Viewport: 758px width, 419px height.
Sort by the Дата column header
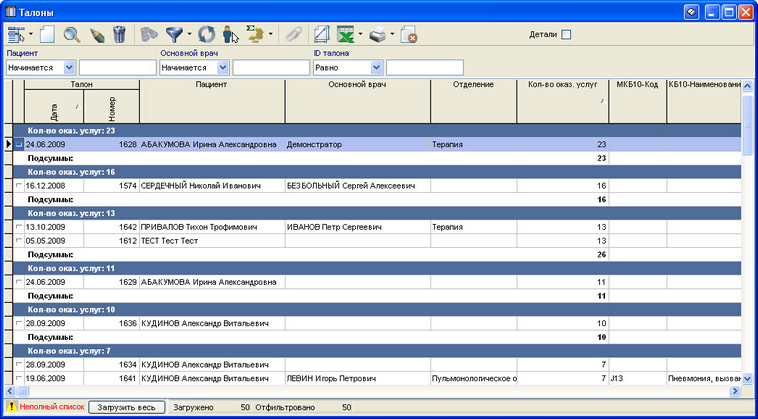tap(54, 106)
